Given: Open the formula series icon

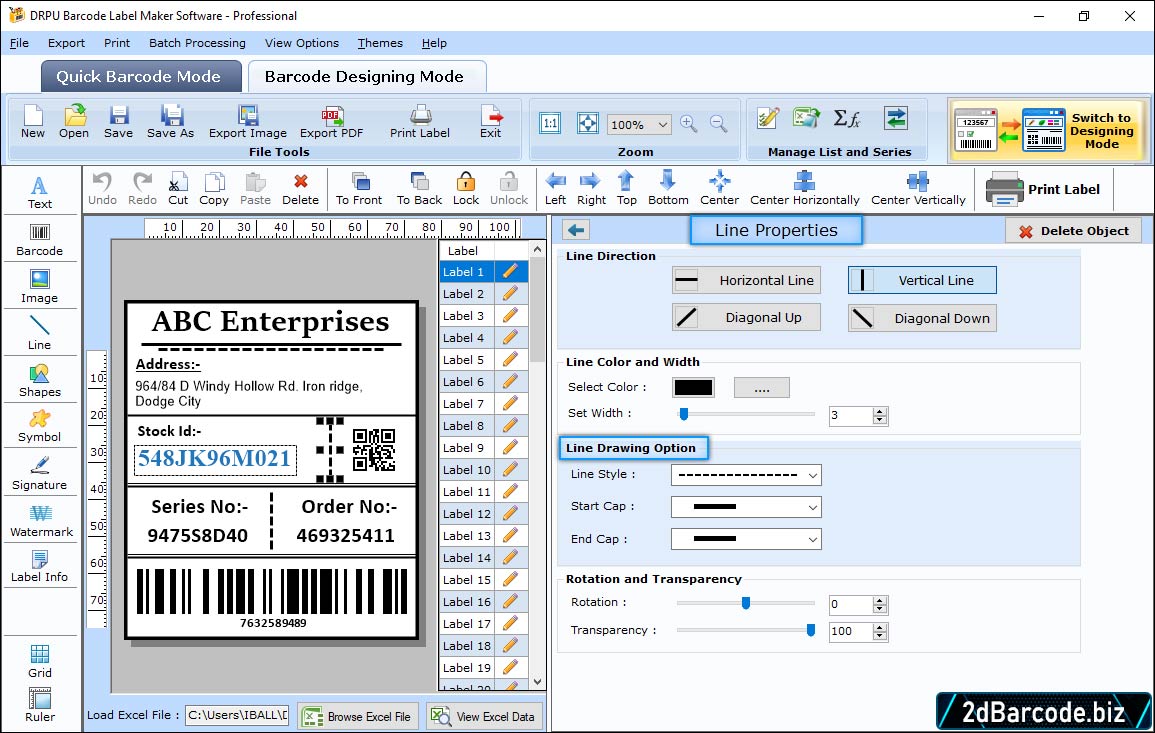Looking at the screenshot, I should [x=847, y=118].
